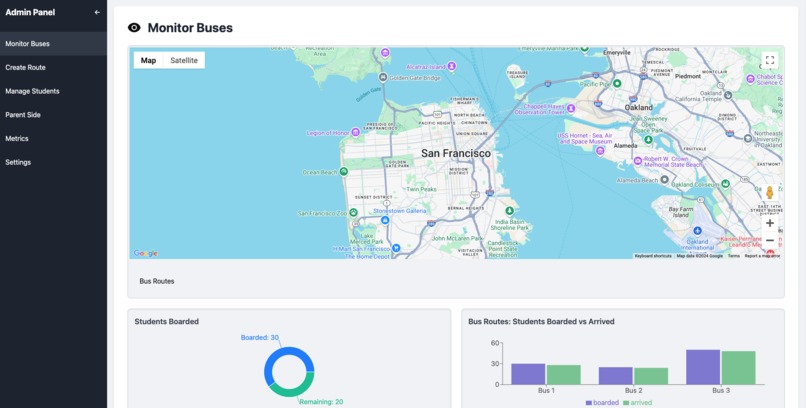Select the Street View pegman icon
The image size is (806, 408).
point(770,193)
